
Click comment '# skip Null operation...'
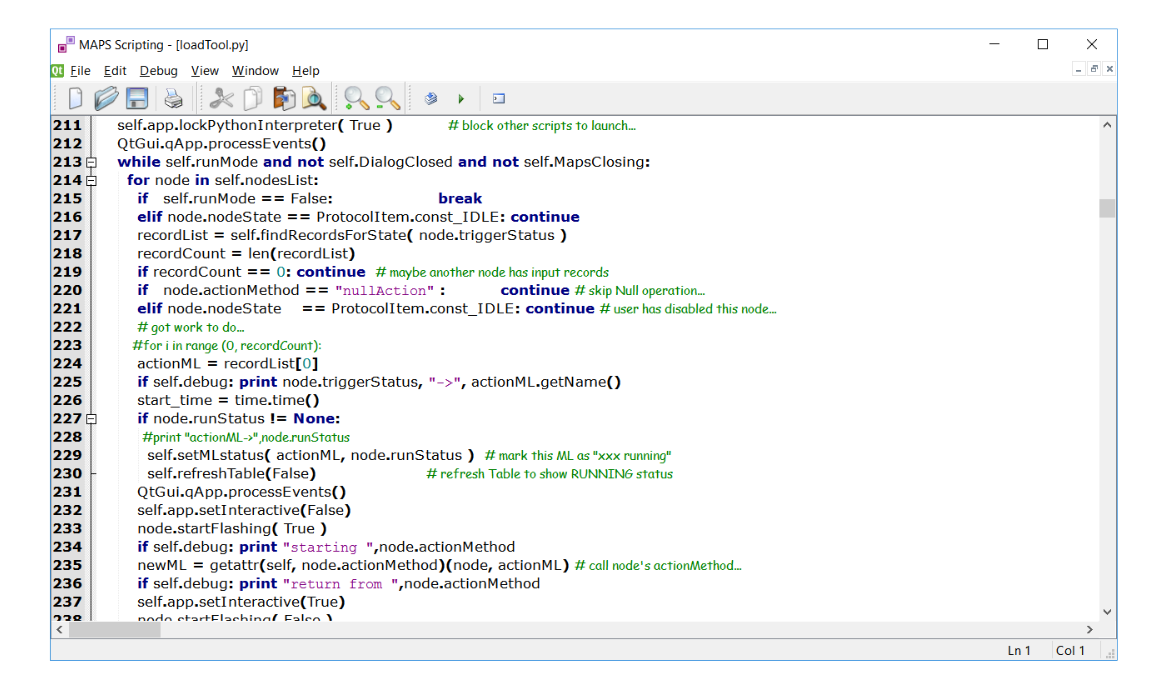[x=639, y=290]
